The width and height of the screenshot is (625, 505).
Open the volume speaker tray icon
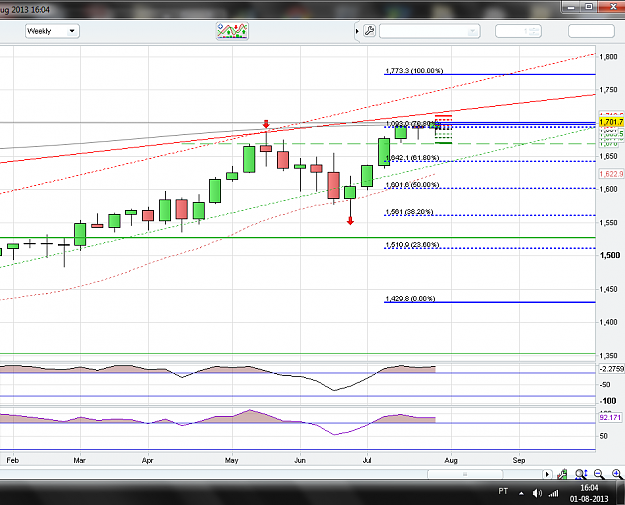click(x=537, y=493)
